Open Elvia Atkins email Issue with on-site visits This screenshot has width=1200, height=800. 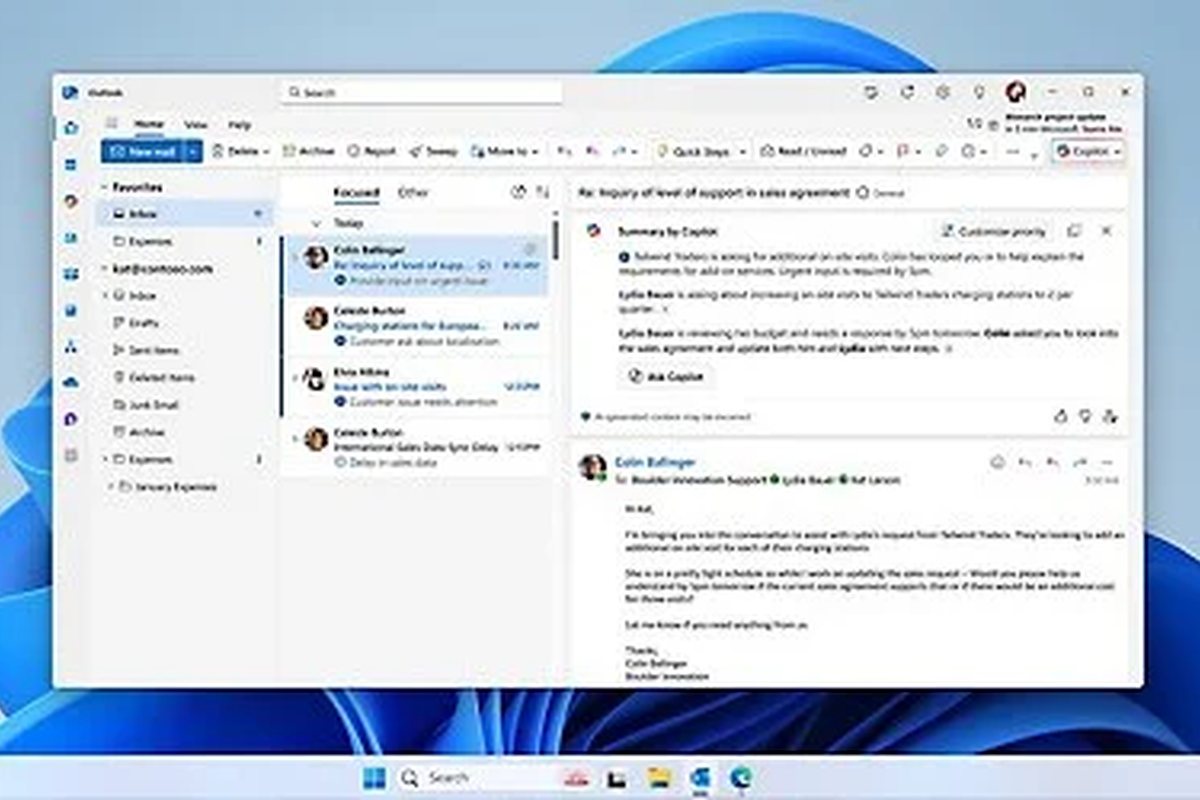pos(415,386)
